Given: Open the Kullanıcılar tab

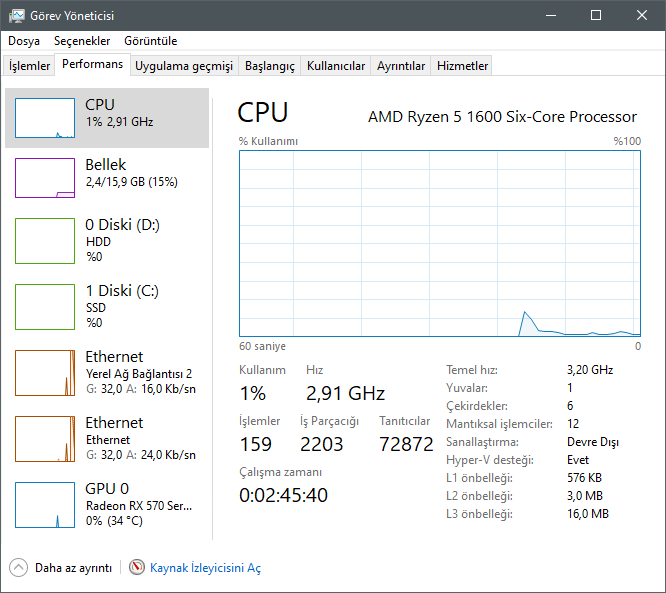Looking at the screenshot, I should tap(336, 66).
